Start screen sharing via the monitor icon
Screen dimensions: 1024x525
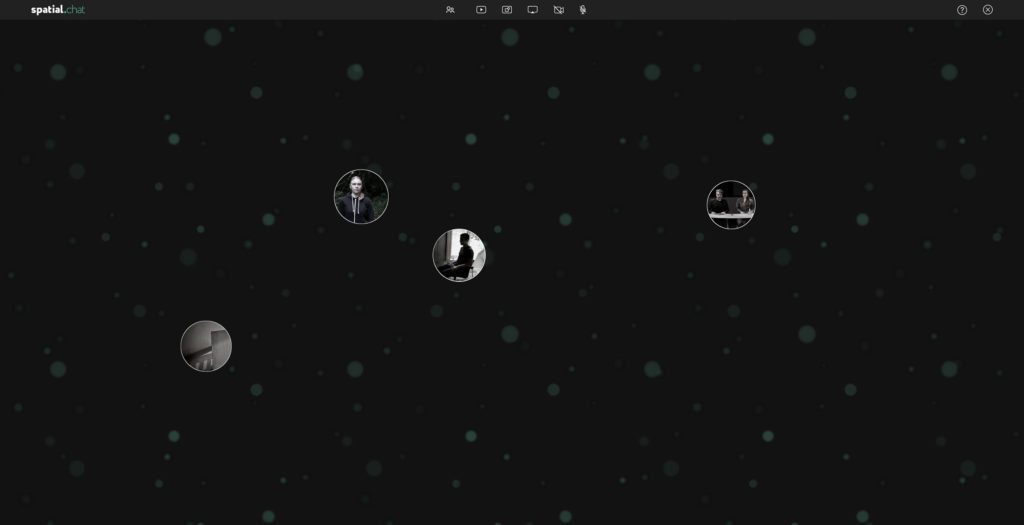coord(533,10)
